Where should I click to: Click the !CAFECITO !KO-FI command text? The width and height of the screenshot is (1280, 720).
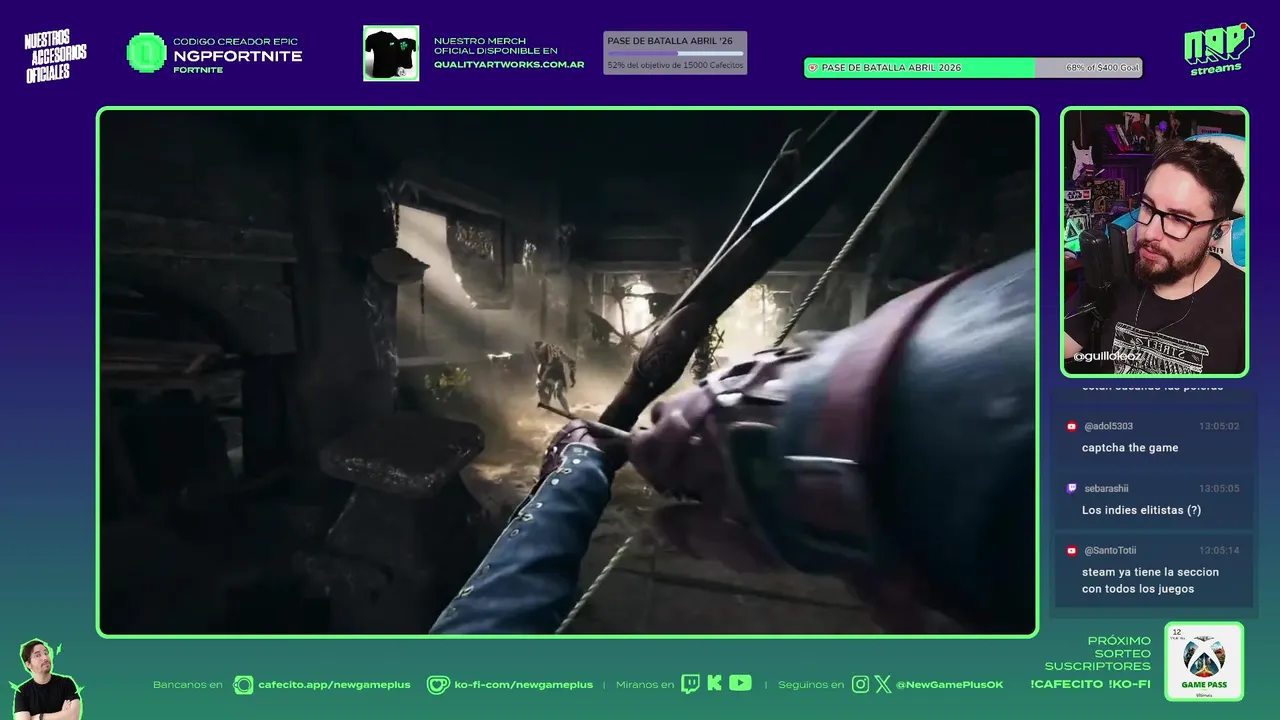(1090, 685)
